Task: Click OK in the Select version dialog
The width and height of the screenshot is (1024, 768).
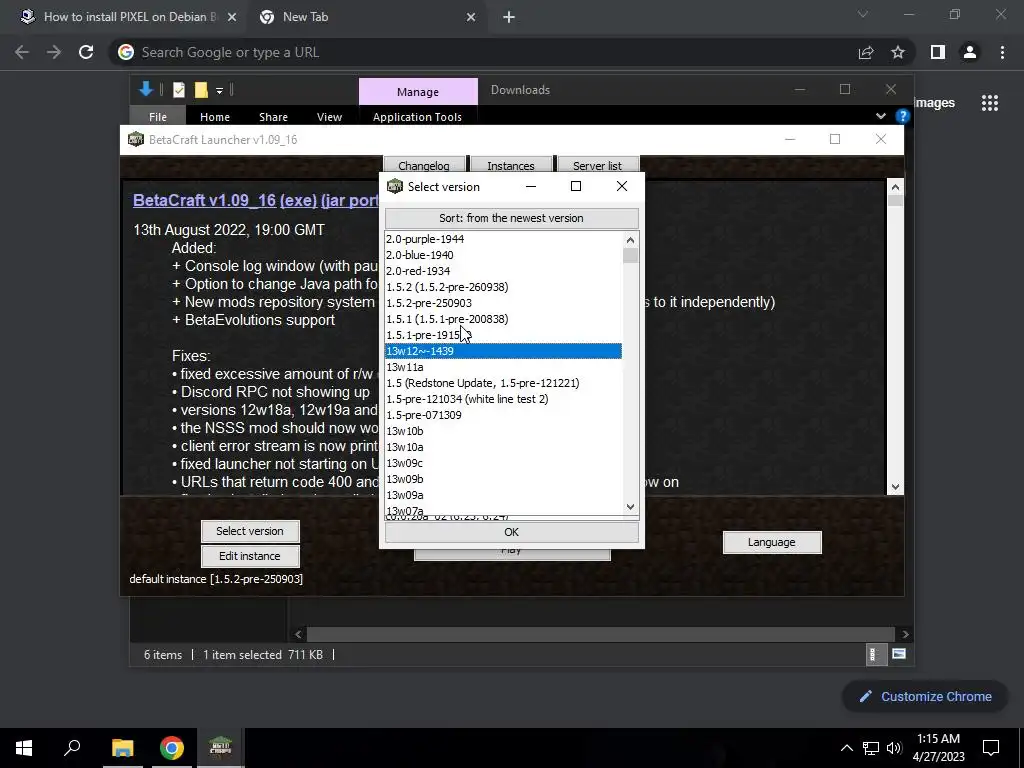Action: coord(511,532)
